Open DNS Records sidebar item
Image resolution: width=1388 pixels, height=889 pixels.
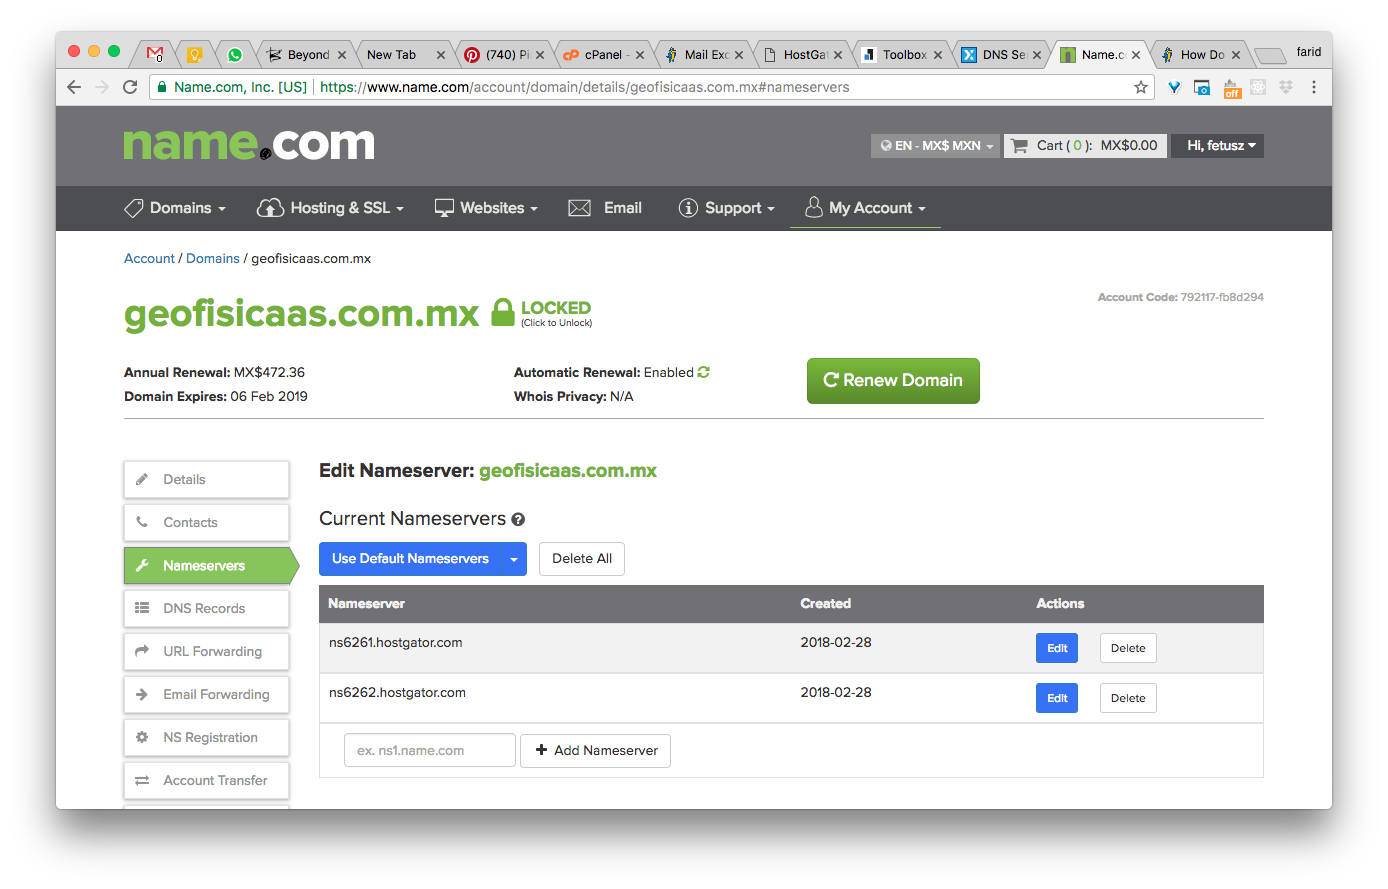click(207, 609)
